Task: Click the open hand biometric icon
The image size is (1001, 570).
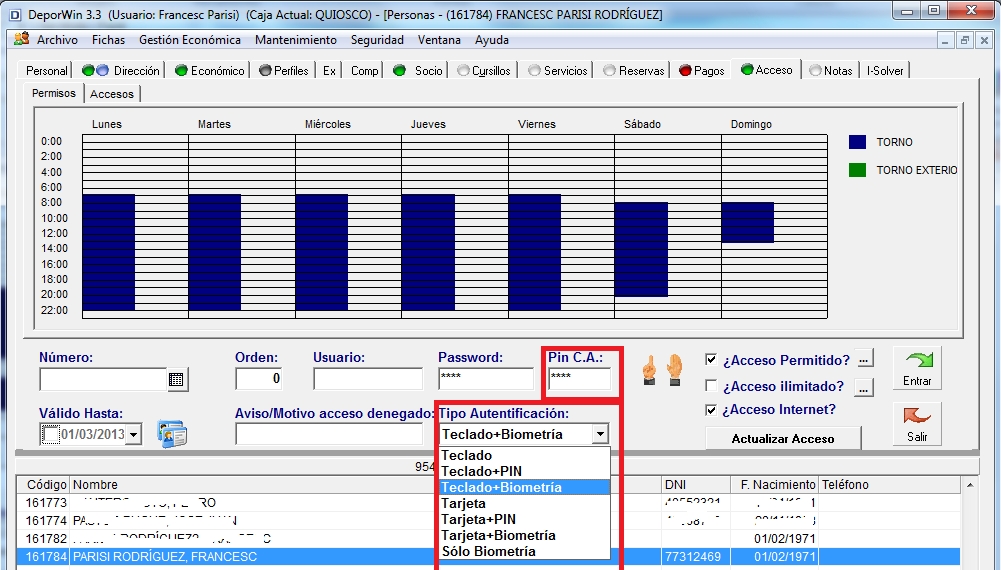Action: [x=674, y=370]
